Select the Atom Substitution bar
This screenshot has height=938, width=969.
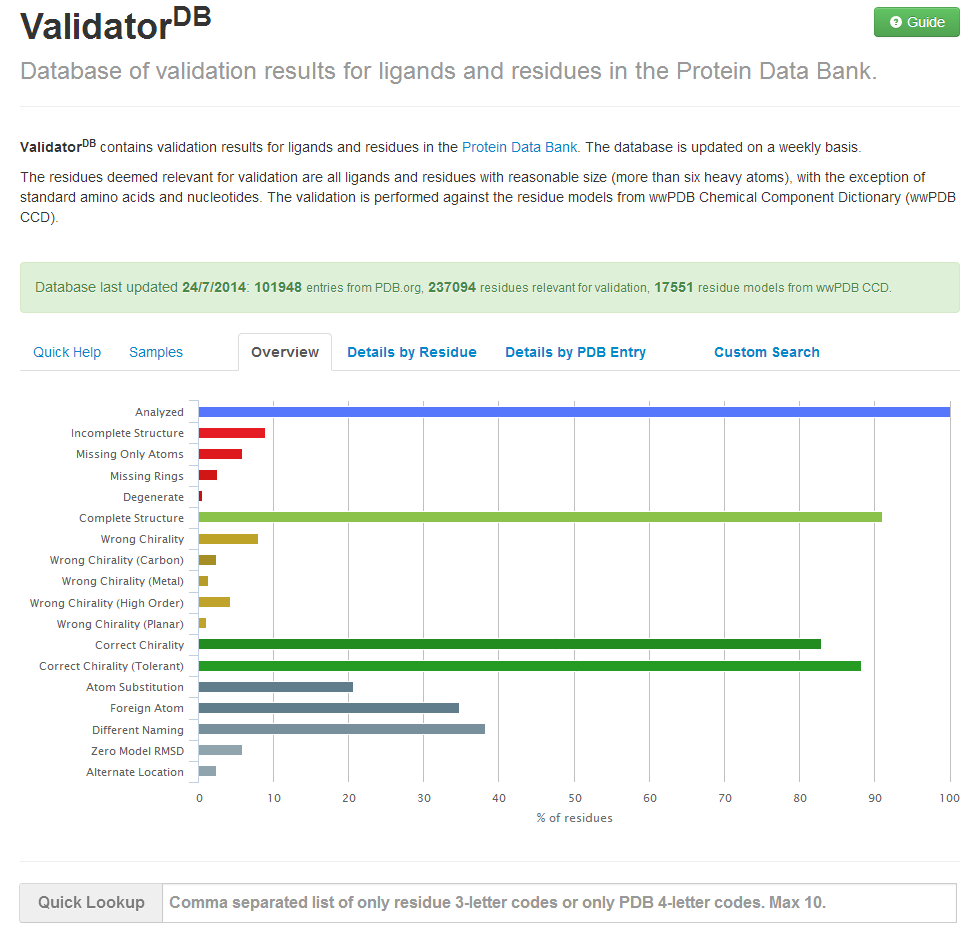click(x=276, y=687)
